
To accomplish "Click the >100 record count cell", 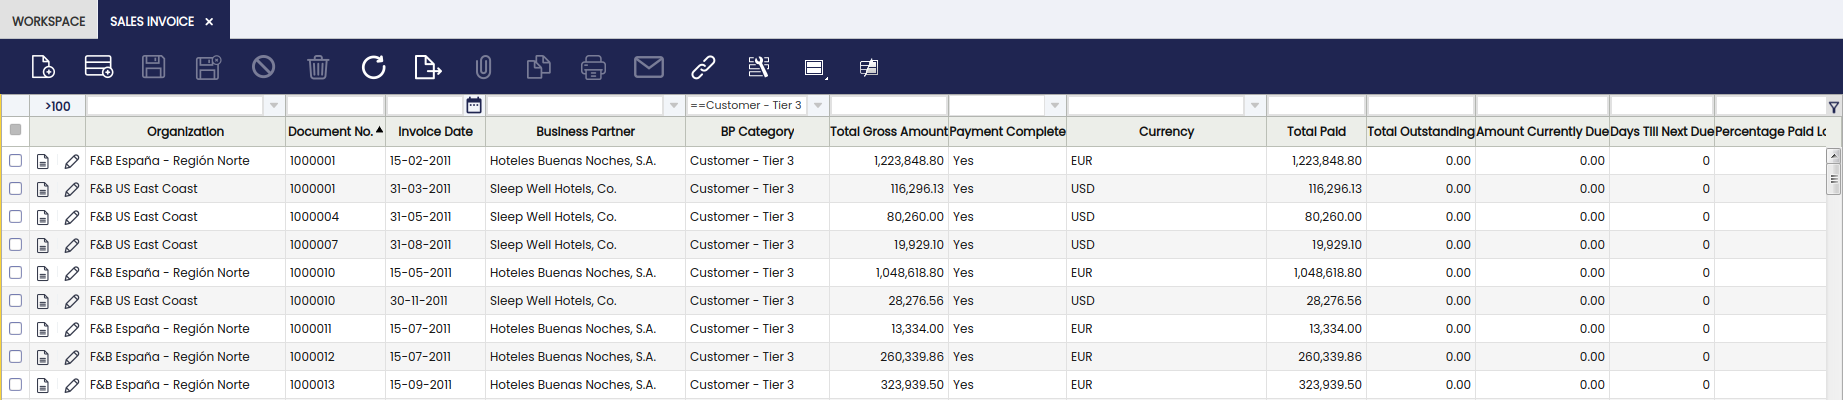I will tap(58, 106).
